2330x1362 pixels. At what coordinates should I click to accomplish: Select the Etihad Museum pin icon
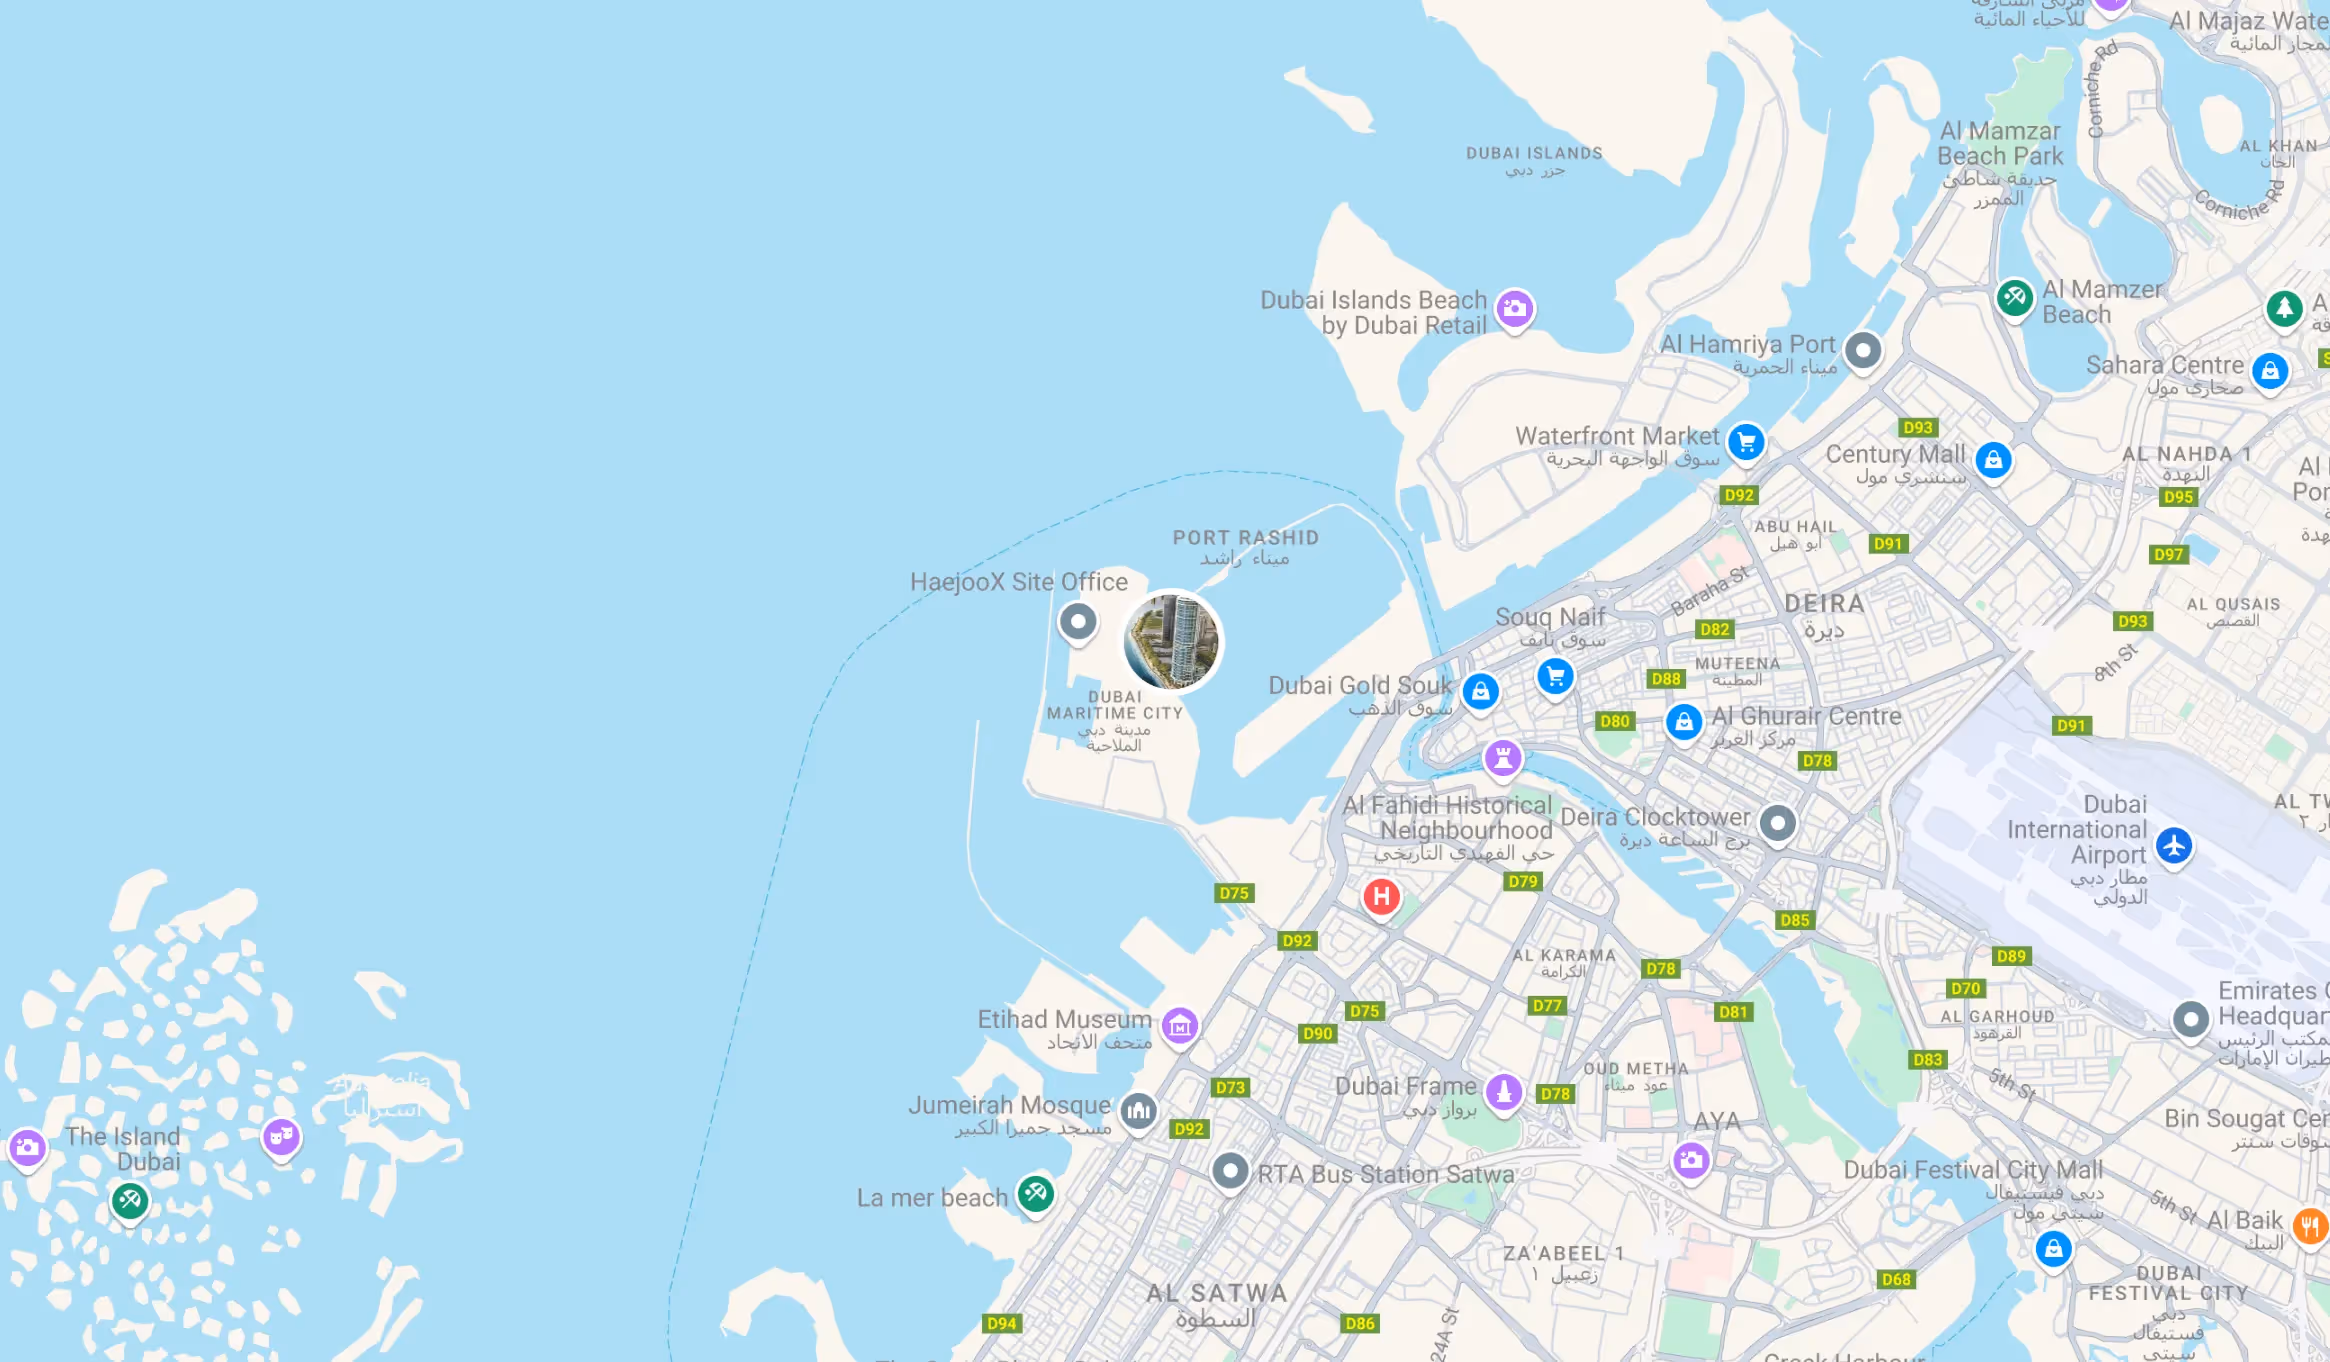click(1180, 1026)
